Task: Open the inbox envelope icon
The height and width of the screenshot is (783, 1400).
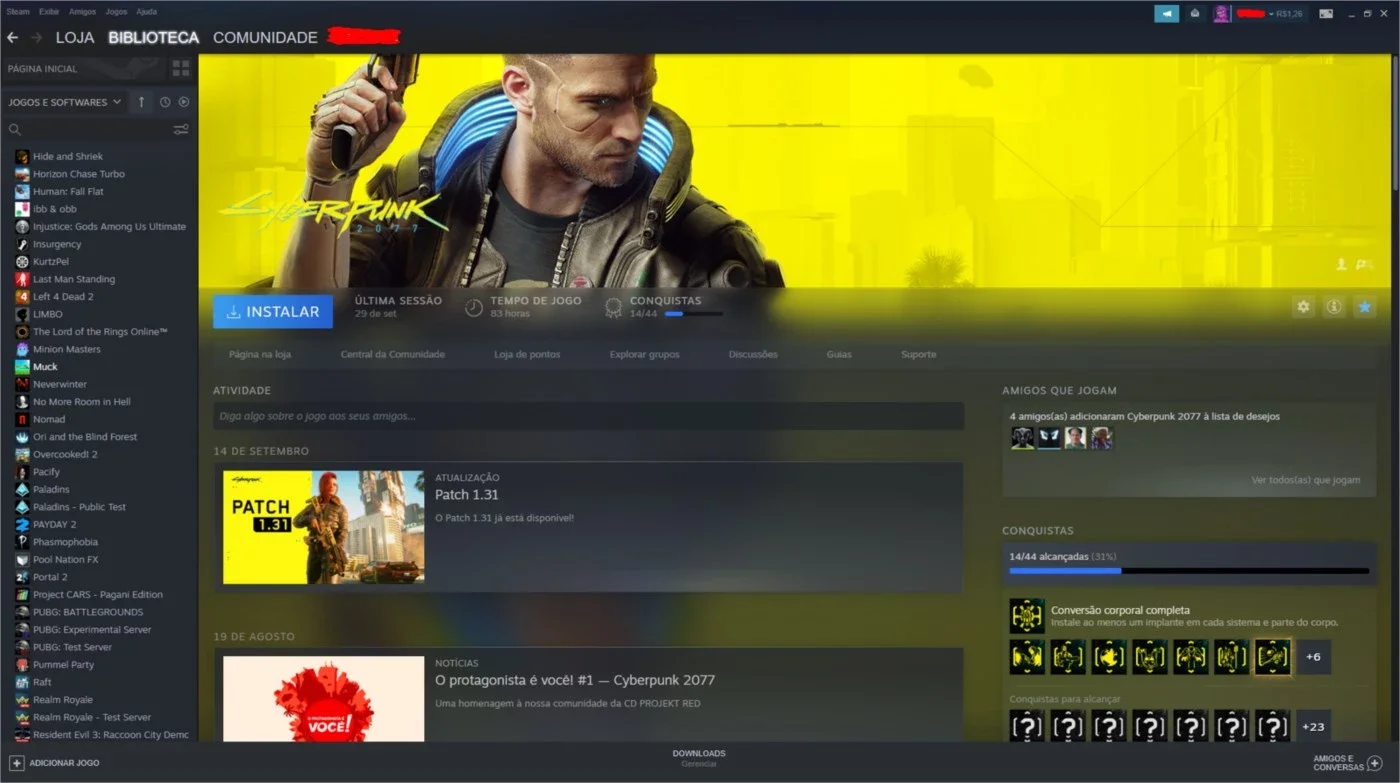Action: tap(1195, 14)
